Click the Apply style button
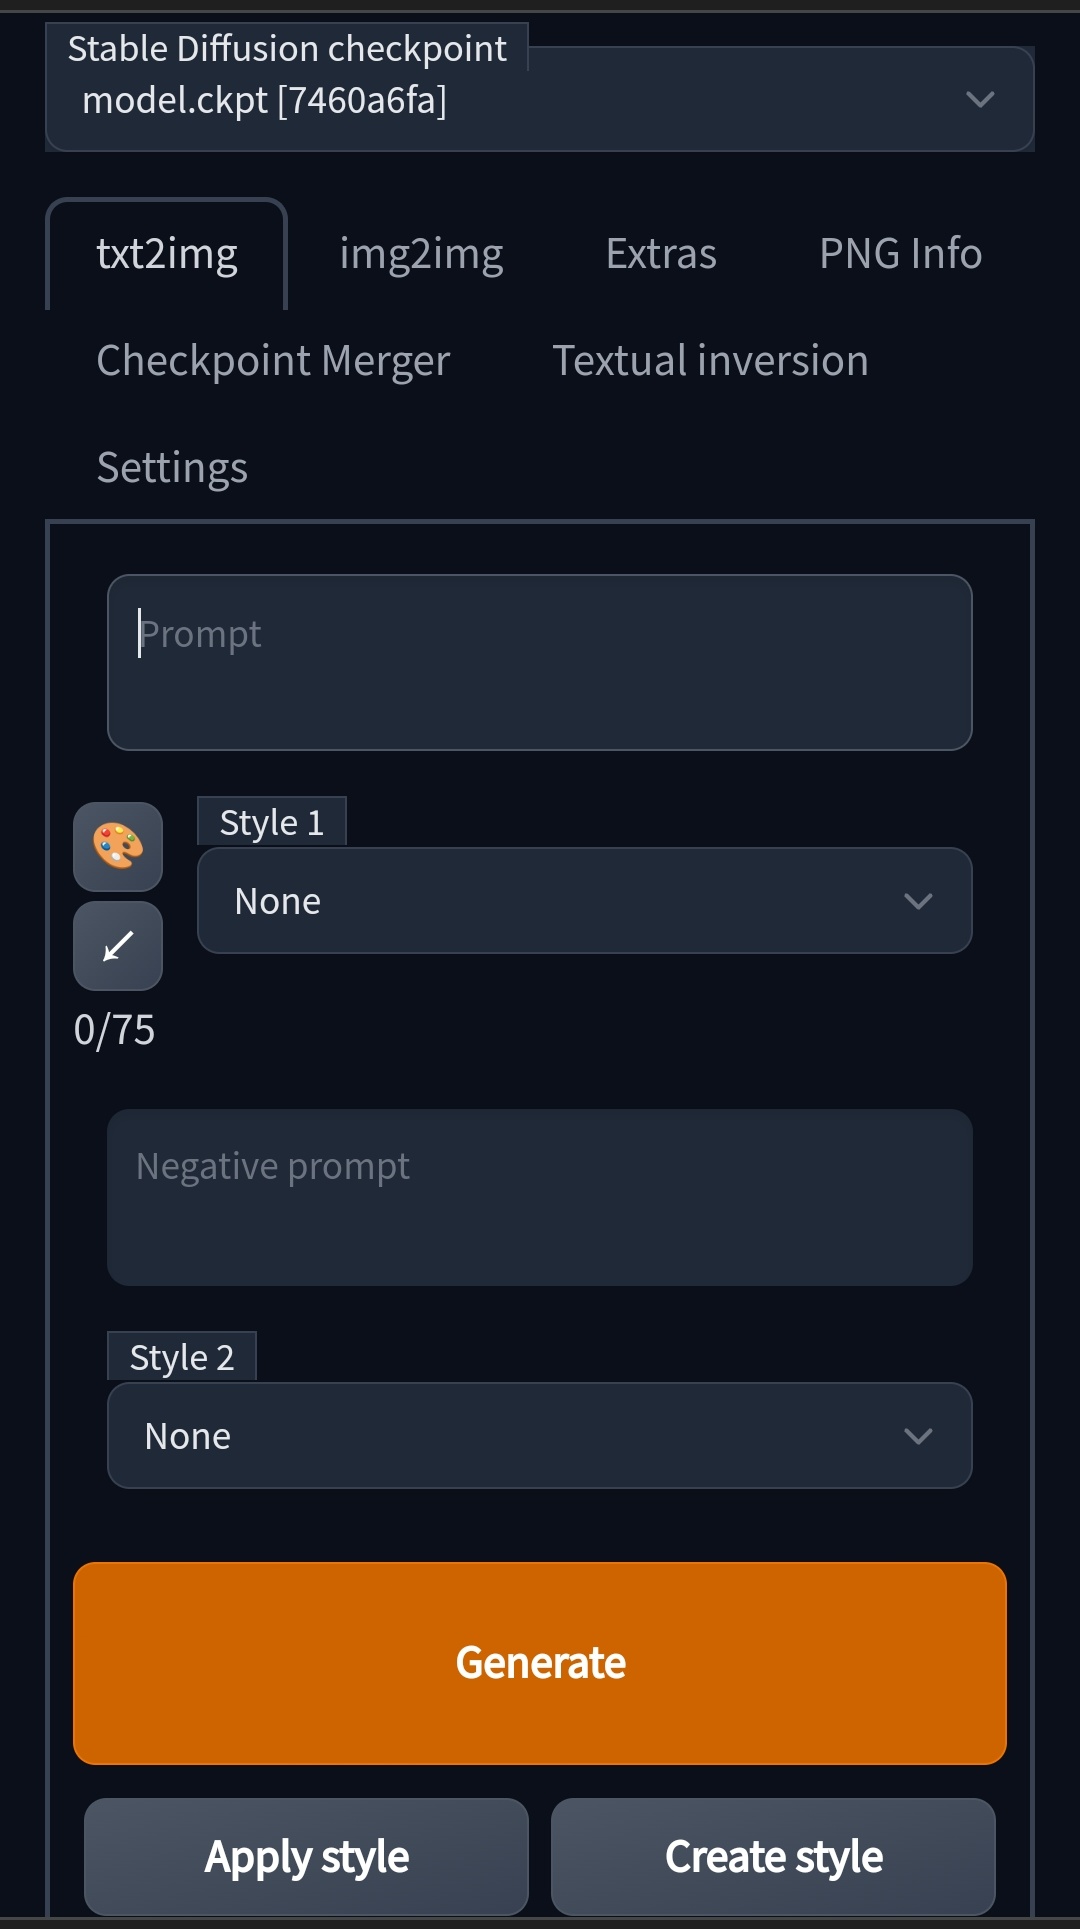 click(306, 1856)
